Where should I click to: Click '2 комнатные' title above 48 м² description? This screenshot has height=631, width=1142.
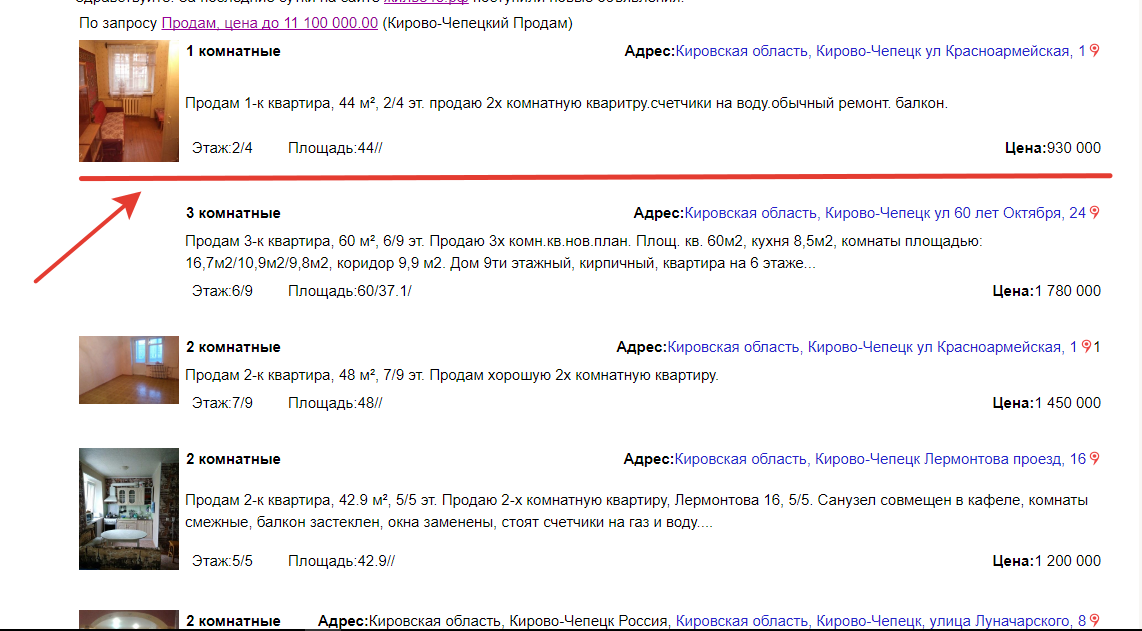[x=233, y=347]
